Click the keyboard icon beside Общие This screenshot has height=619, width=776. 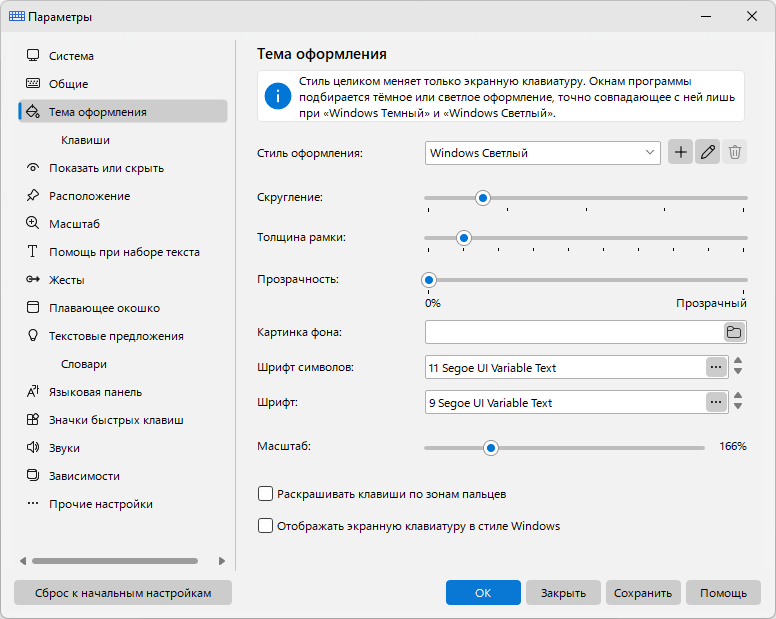(x=33, y=83)
